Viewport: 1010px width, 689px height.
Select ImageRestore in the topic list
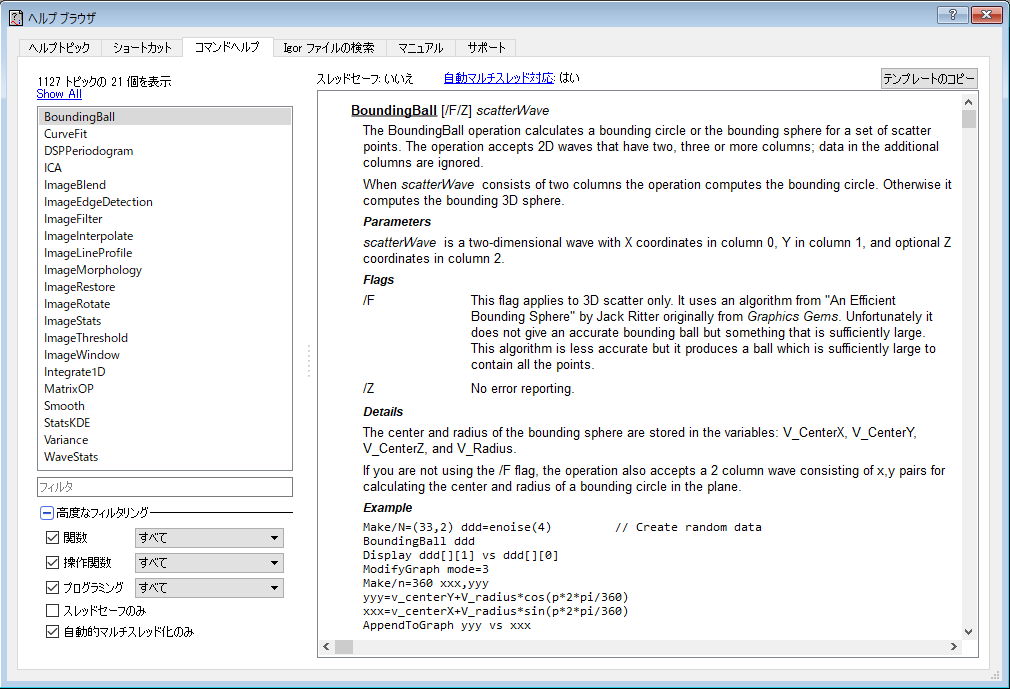pos(165,287)
